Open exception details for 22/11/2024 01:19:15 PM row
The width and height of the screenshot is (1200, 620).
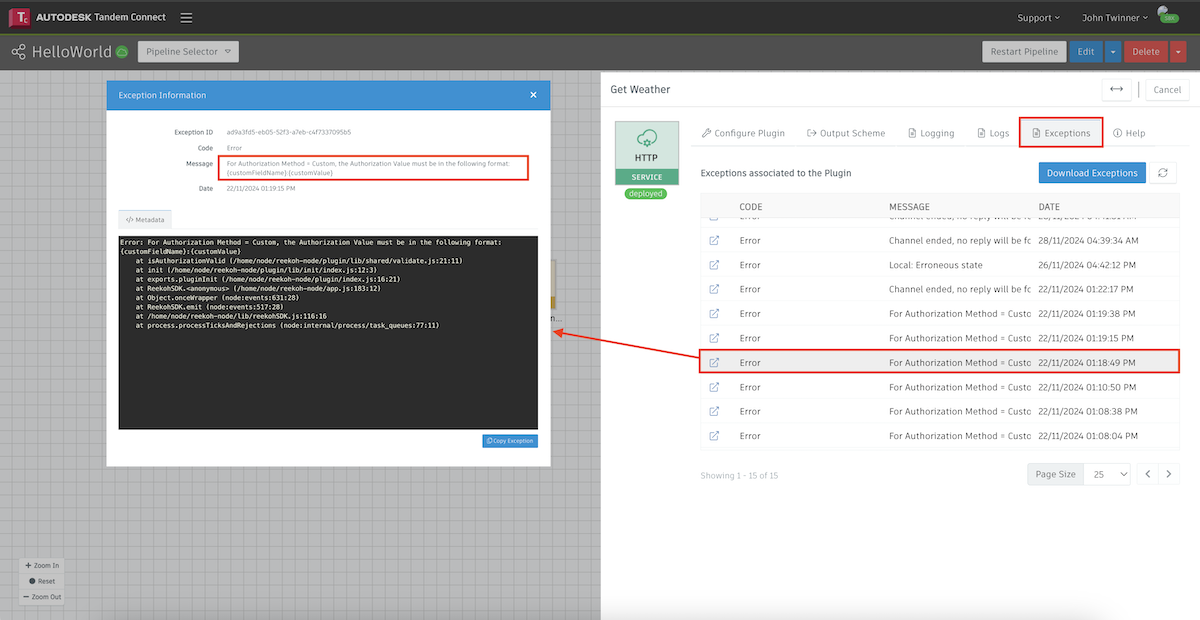714,338
